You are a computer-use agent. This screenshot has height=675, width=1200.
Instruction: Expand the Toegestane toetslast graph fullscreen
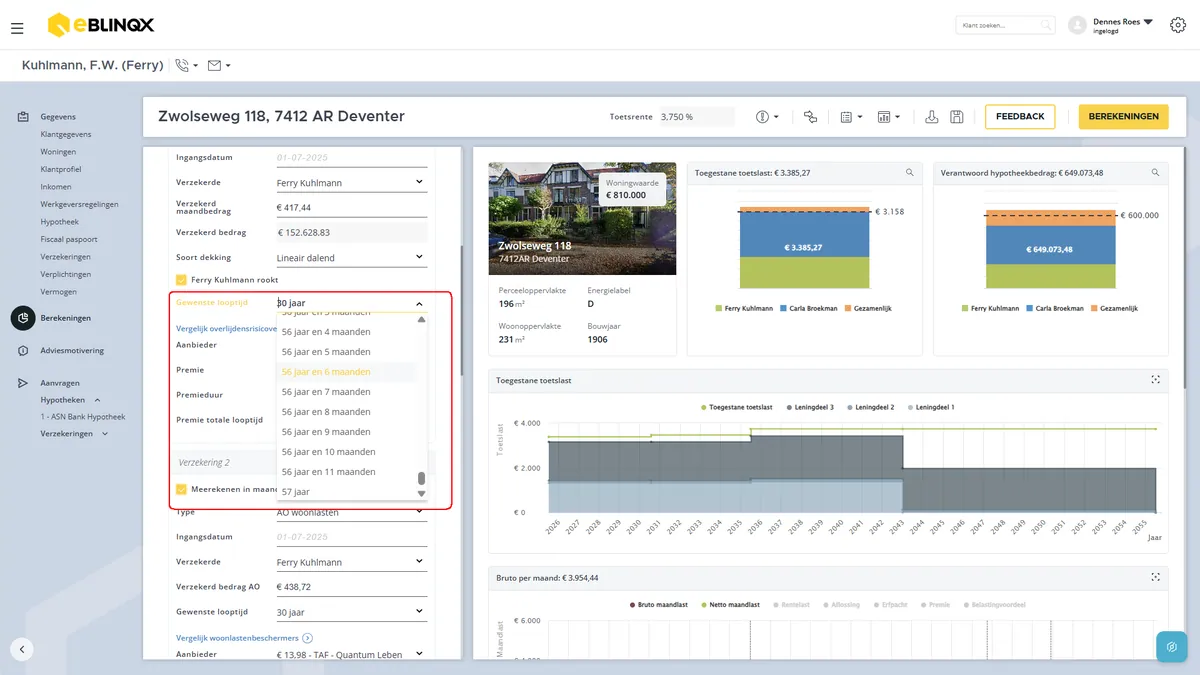[1156, 380]
